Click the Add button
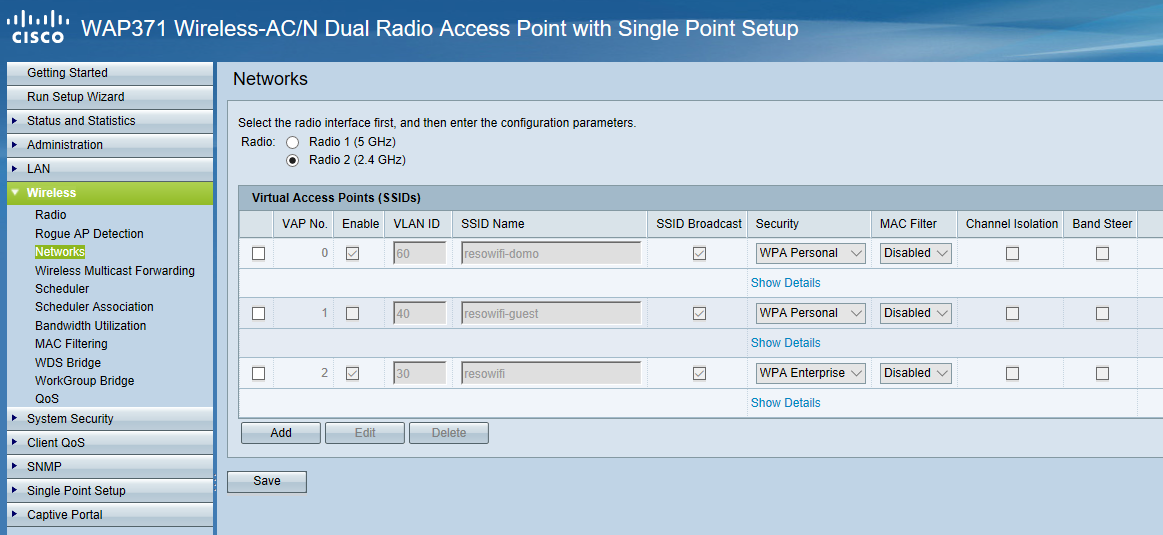The height and width of the screenshot is (535, 1163). click(280, 433)
